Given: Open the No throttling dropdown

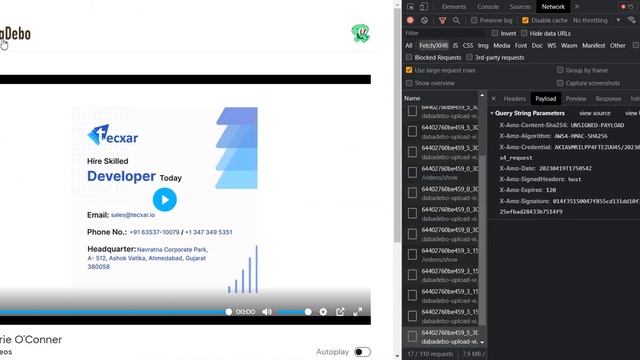Looking at the screenshot, I should click(x=596, y=20).
